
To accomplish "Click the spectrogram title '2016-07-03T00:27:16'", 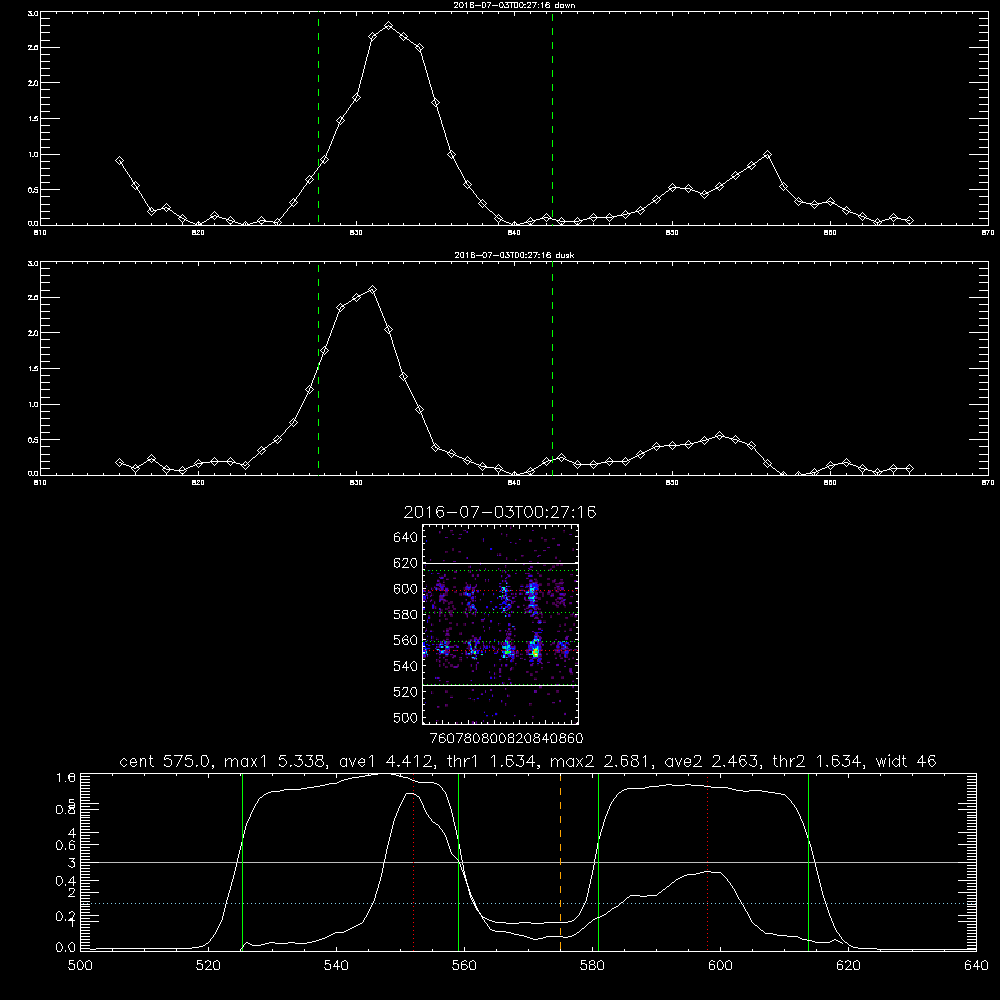I will click(x=500, y=512).
